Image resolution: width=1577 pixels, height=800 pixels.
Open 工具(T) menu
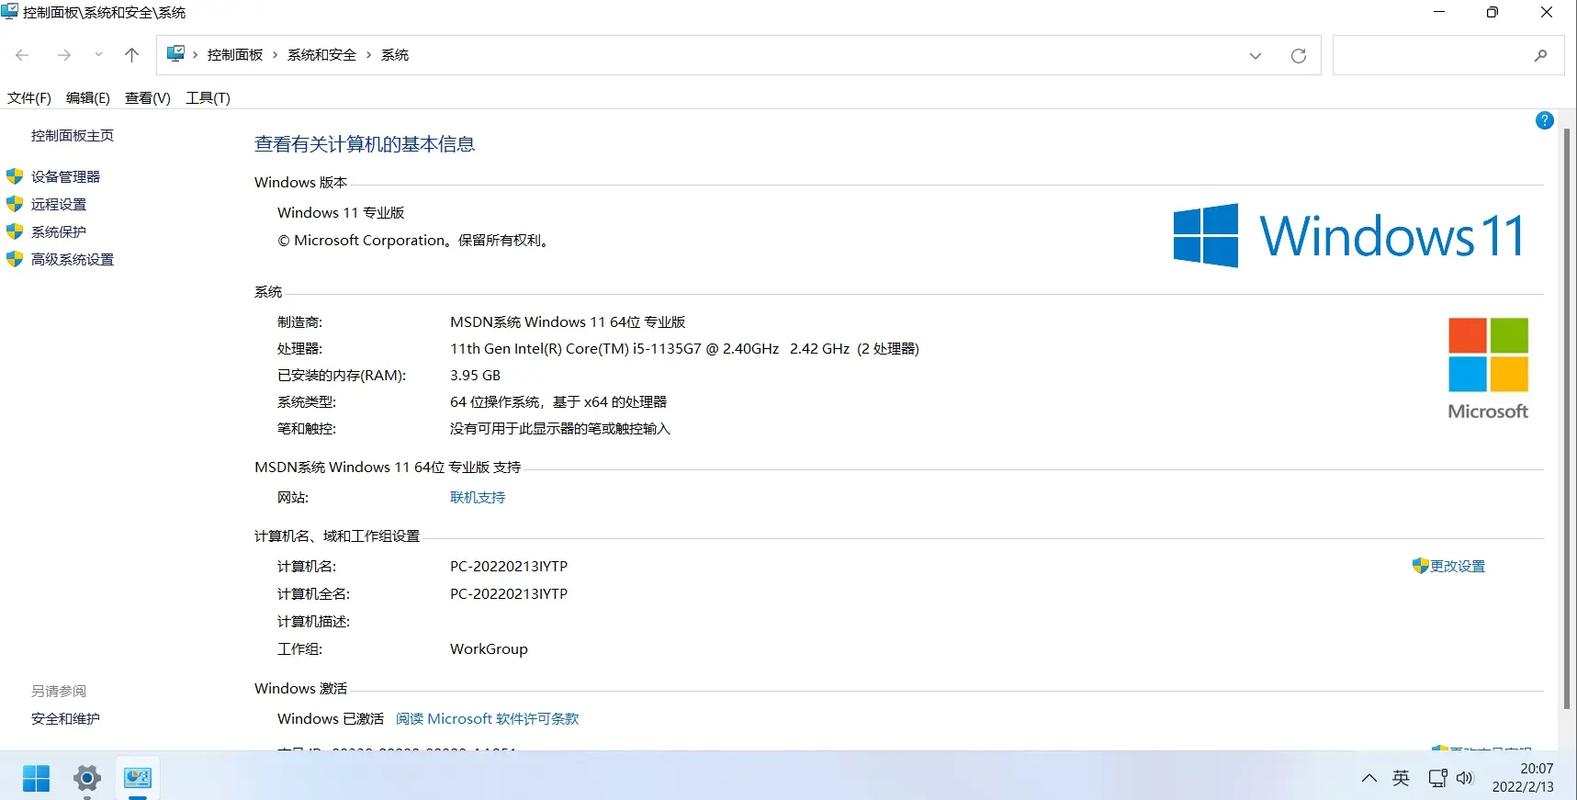pyautogui.click(x=208, y=98)
